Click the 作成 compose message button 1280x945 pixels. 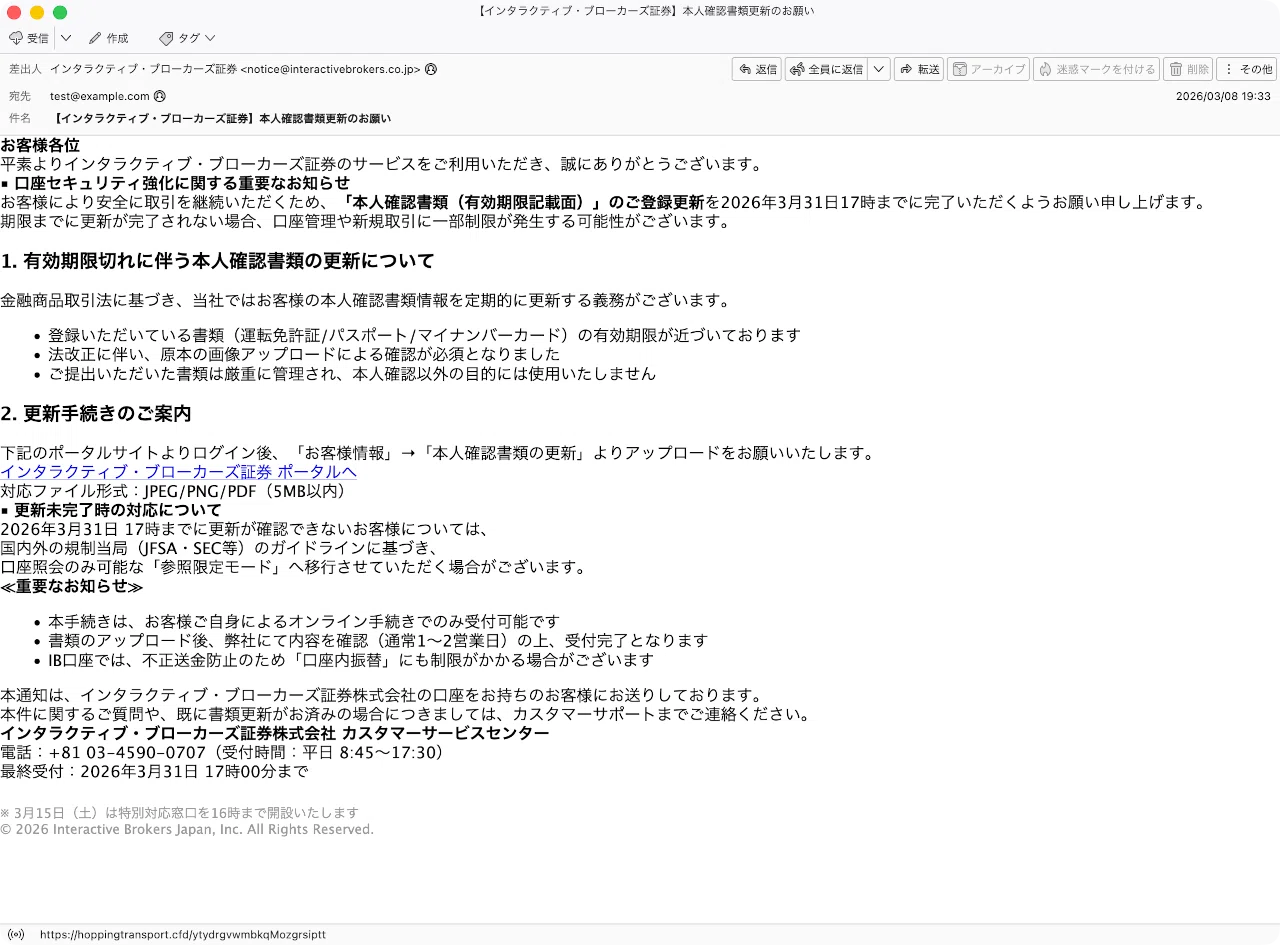(x=108, y=38)
